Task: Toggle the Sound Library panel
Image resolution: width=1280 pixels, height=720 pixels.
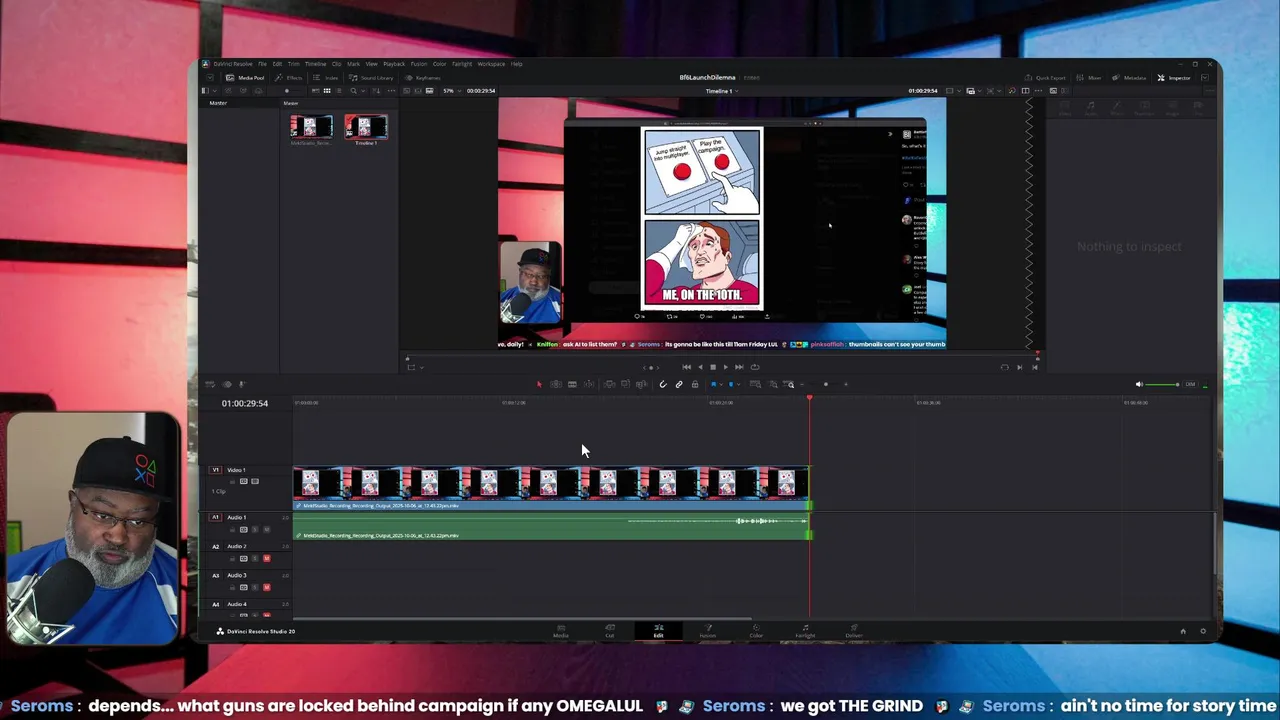Action: (371, 78)
